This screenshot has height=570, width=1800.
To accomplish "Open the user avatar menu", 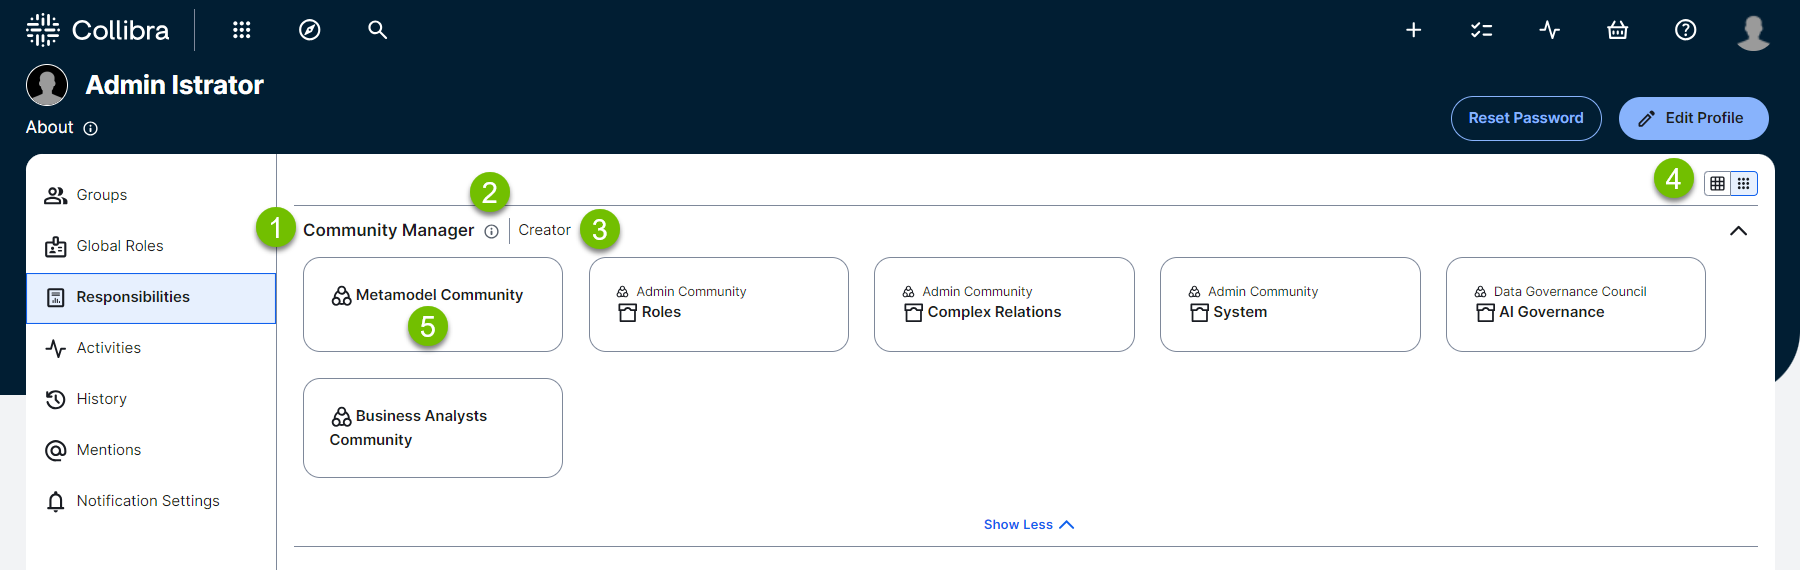I will tap(1752, 32).
